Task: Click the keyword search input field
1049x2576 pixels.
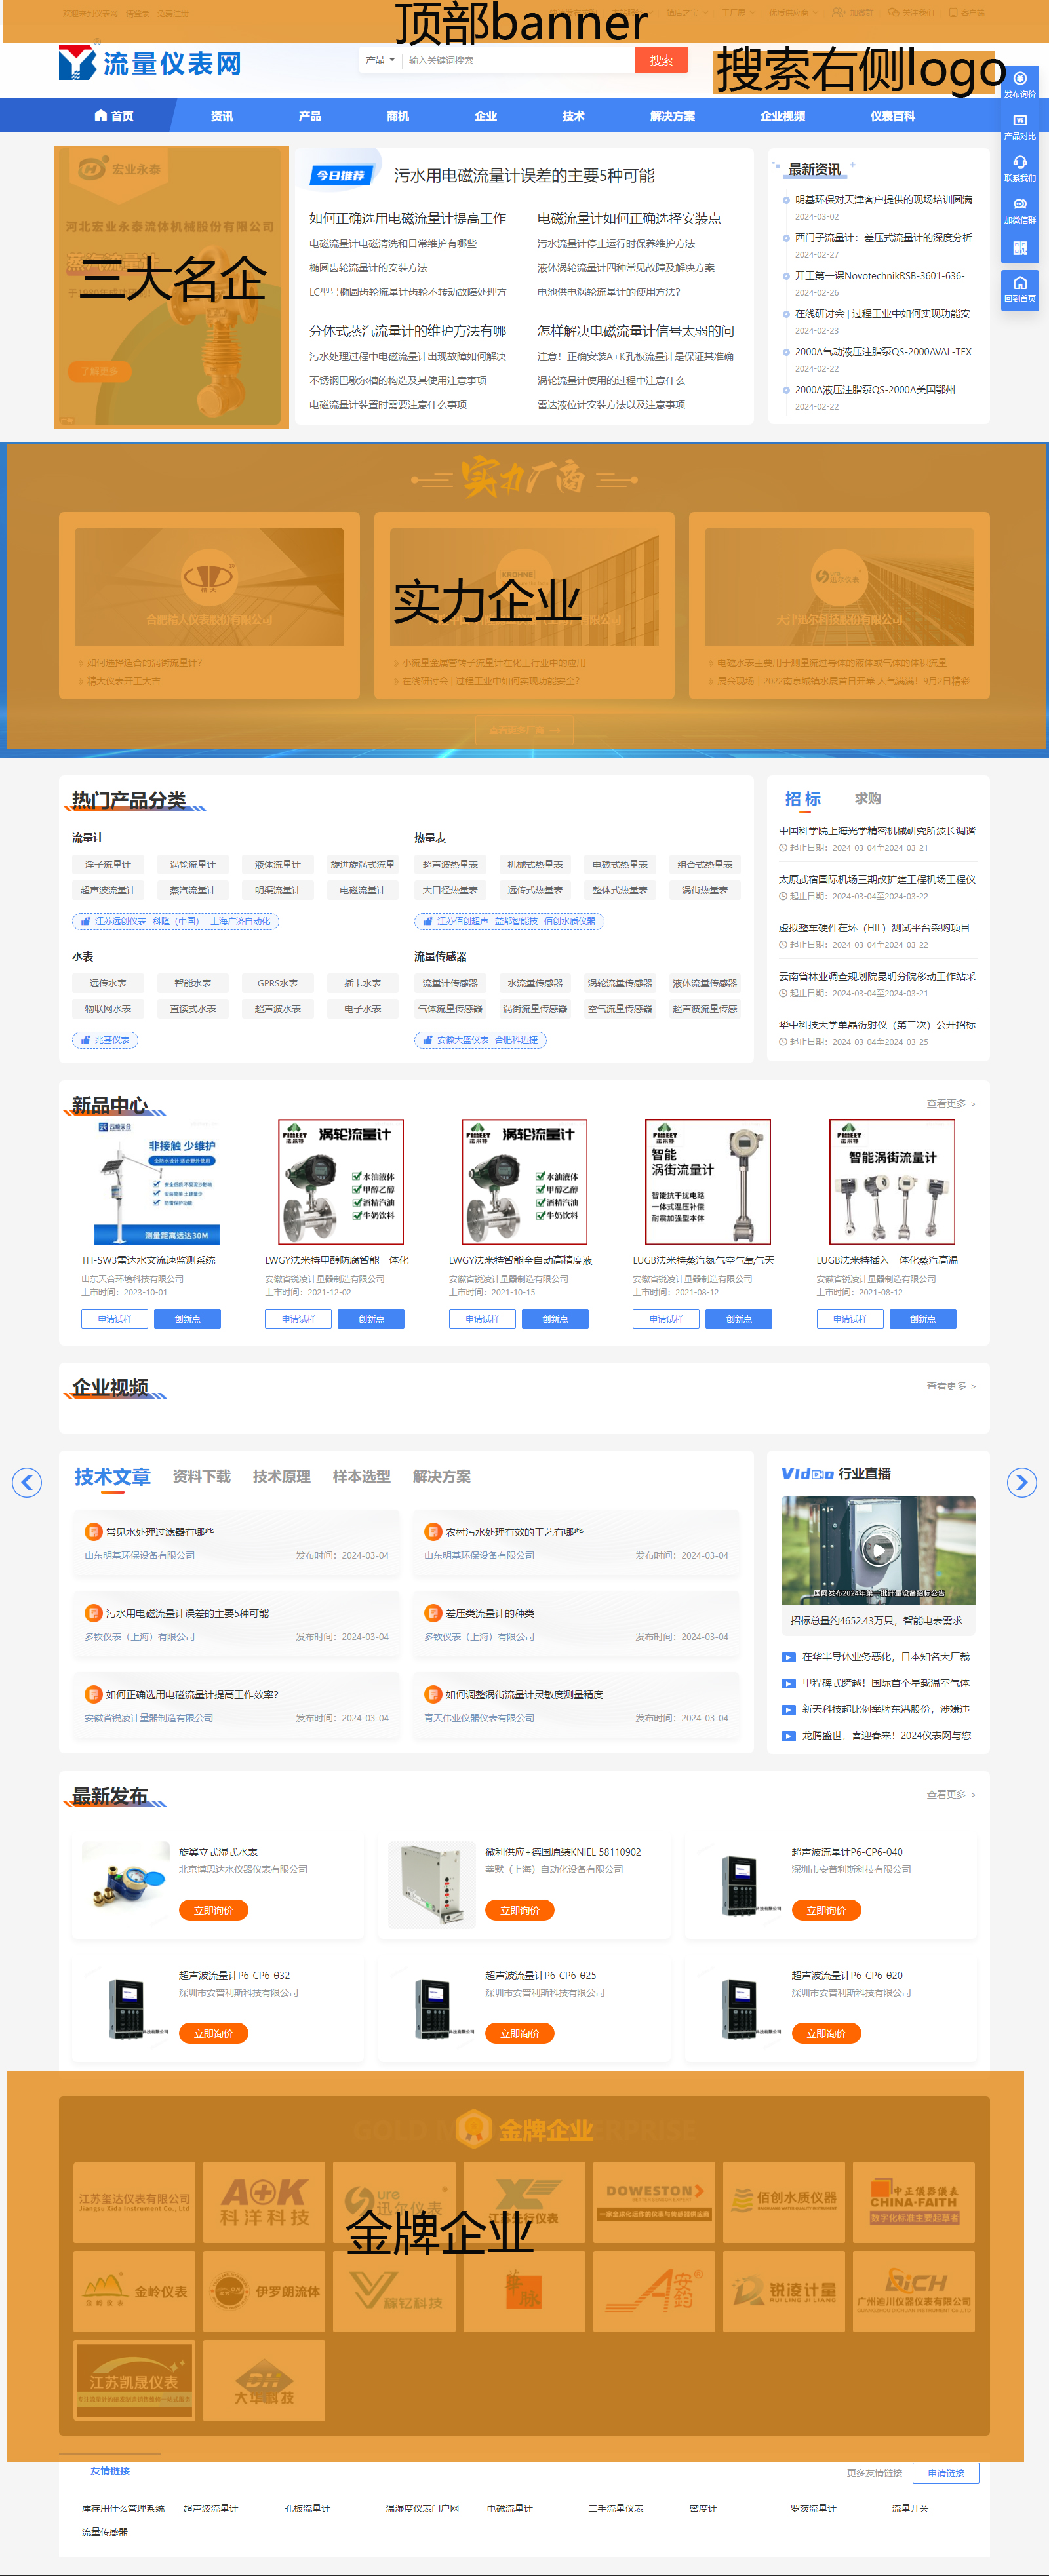Action: click(515, 60)
